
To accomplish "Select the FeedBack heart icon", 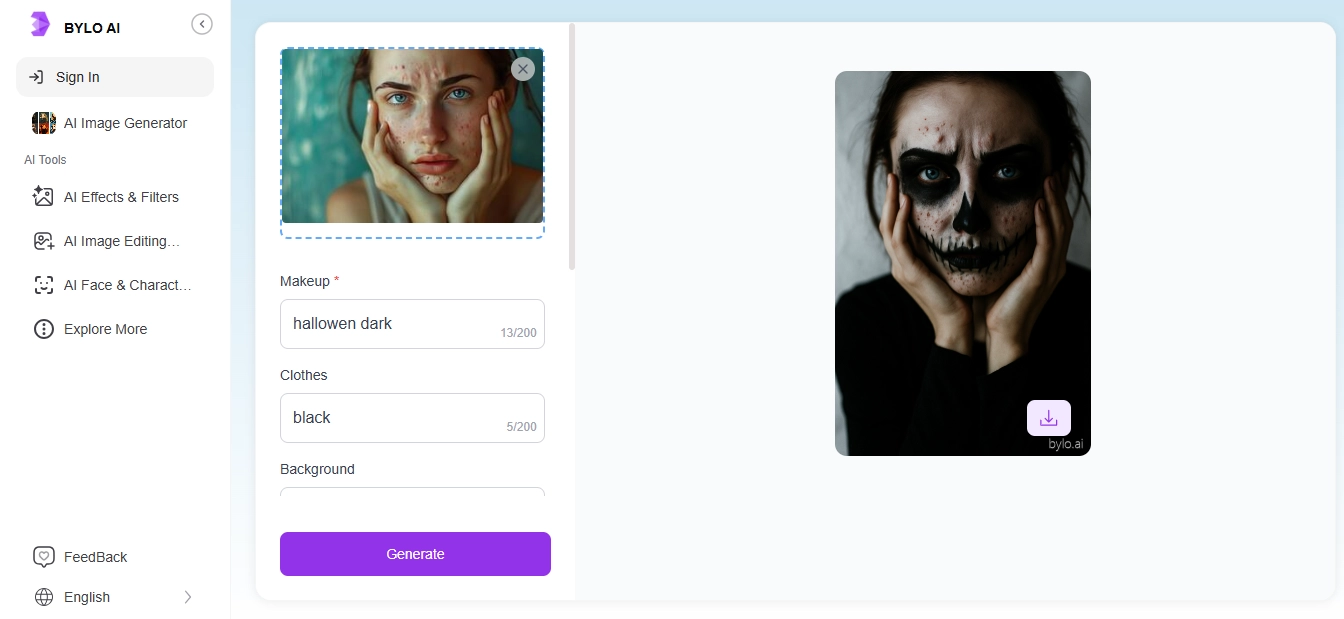I will coord(43,557).
